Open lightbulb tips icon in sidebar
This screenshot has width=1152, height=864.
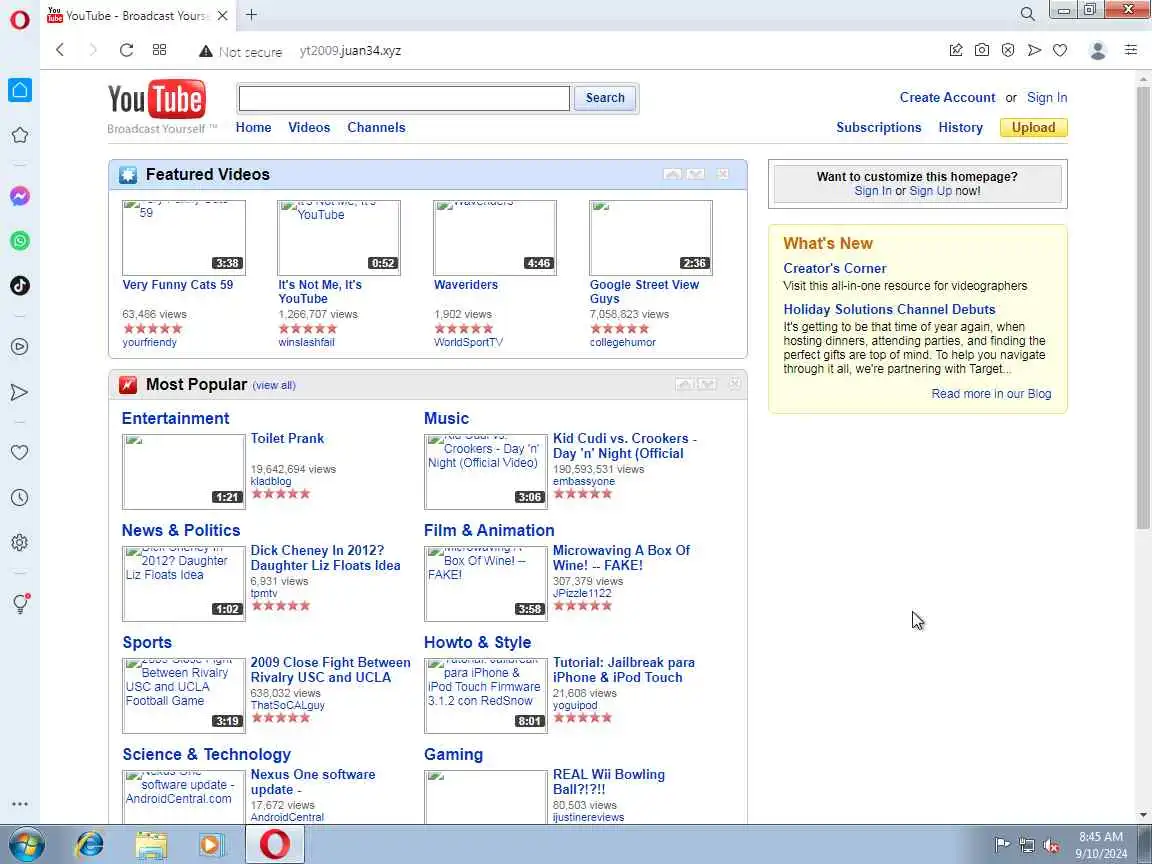point(21,603)
